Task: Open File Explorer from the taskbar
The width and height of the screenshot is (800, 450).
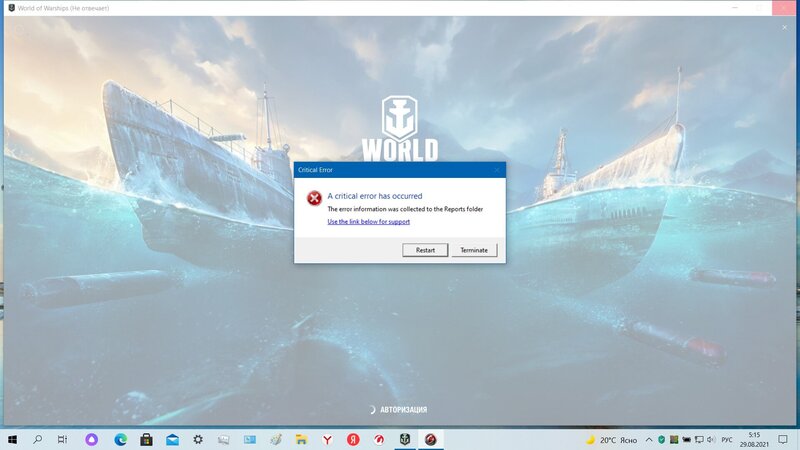Action: (301, 439)
